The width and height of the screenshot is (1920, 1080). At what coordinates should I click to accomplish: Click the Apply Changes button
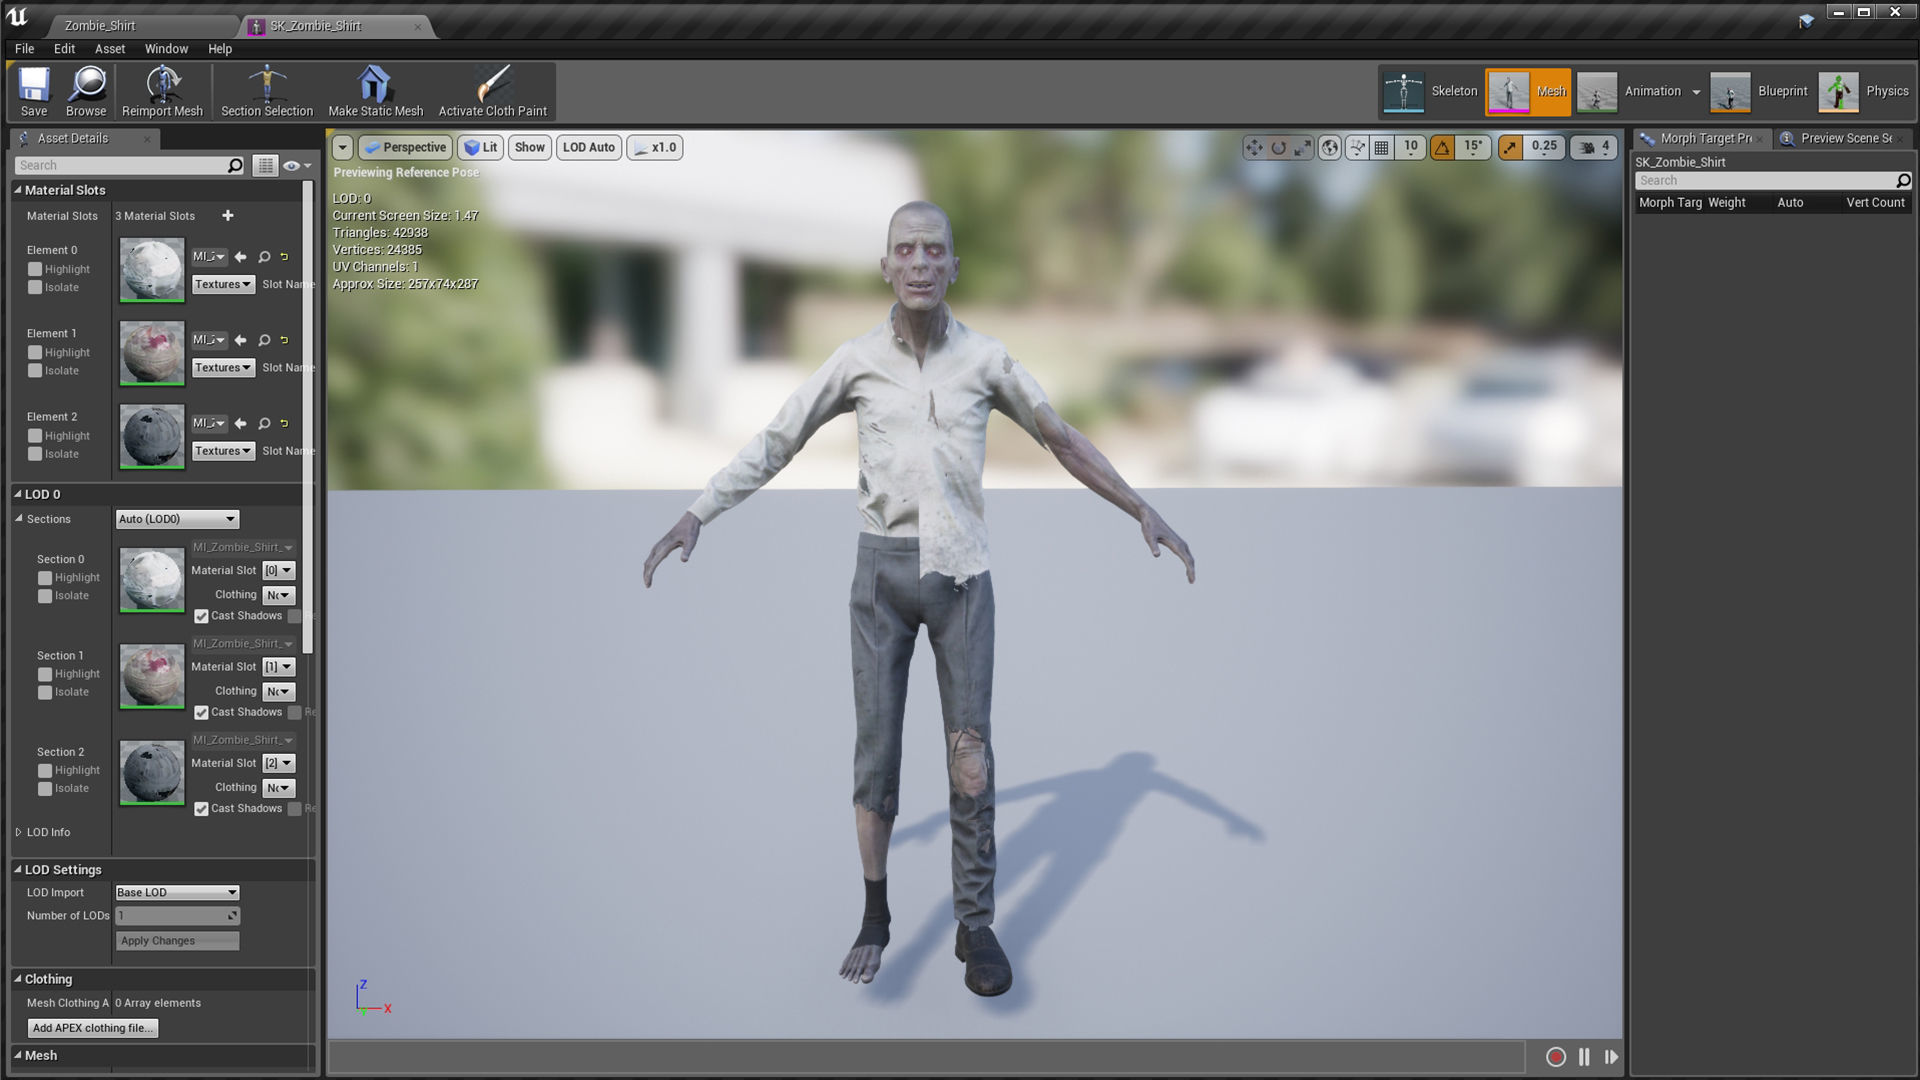coord(177,941)
